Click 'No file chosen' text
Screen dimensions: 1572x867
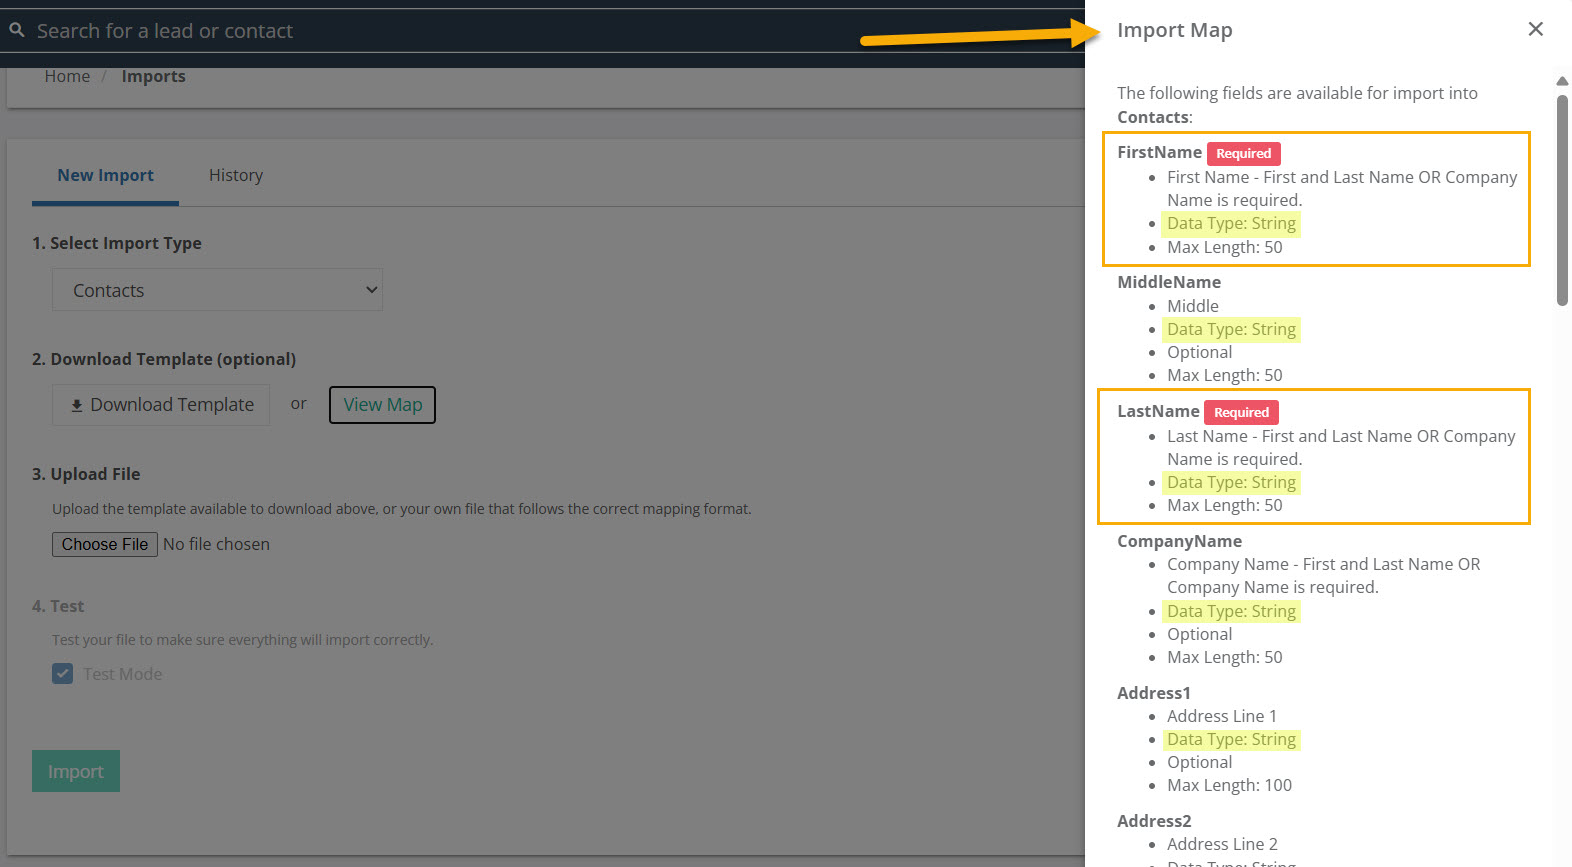216,544
